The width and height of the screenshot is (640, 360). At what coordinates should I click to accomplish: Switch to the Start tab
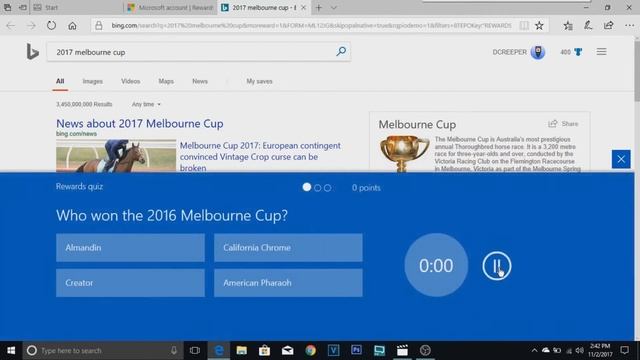pyautogui.click(x=76, y=7)
